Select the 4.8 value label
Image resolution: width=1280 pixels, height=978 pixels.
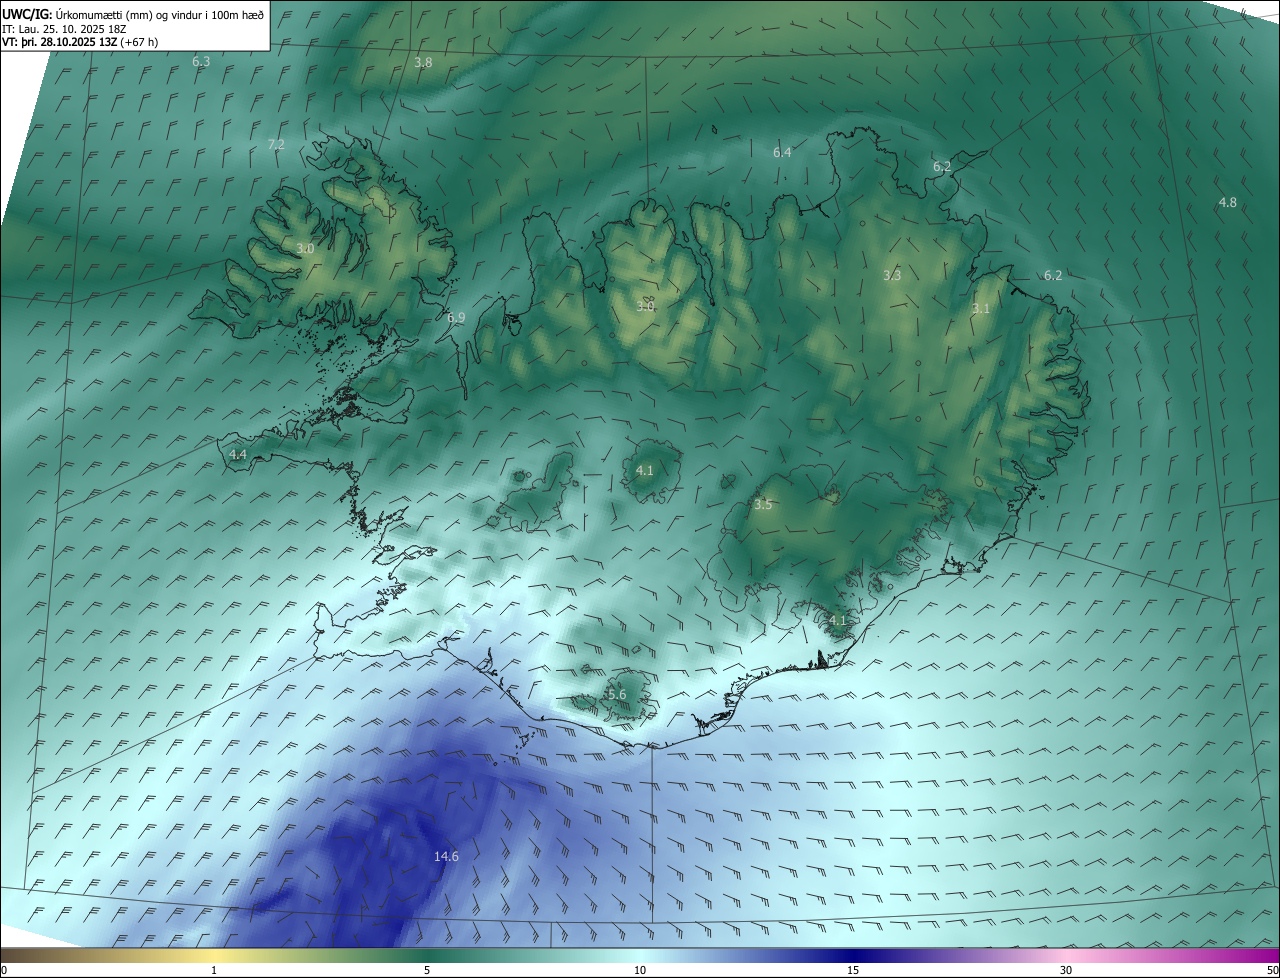point(1227,203)
